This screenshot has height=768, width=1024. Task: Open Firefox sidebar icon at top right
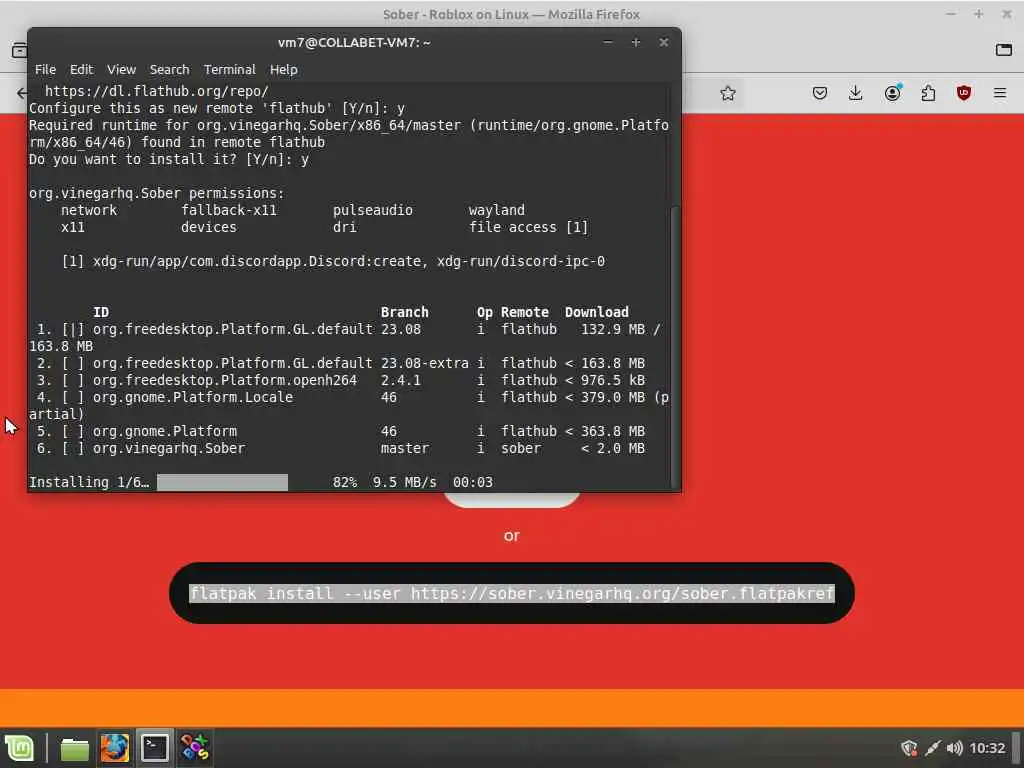(x=1004, y=50)
